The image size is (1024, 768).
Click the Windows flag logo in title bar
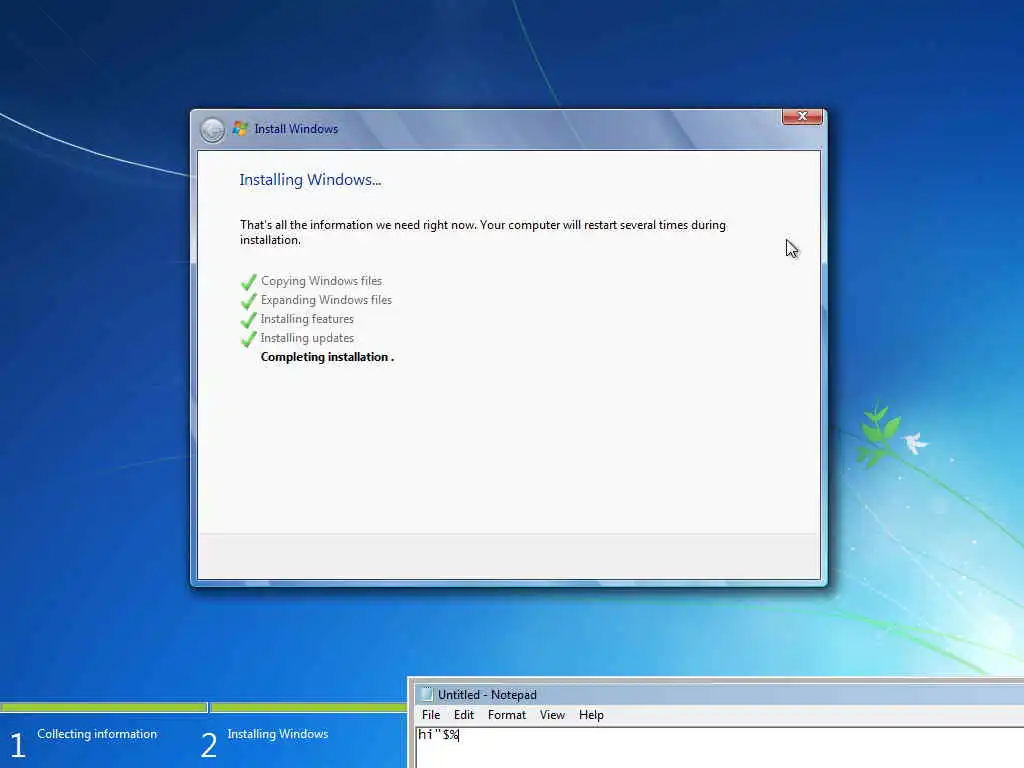click(x=240, y=129)
